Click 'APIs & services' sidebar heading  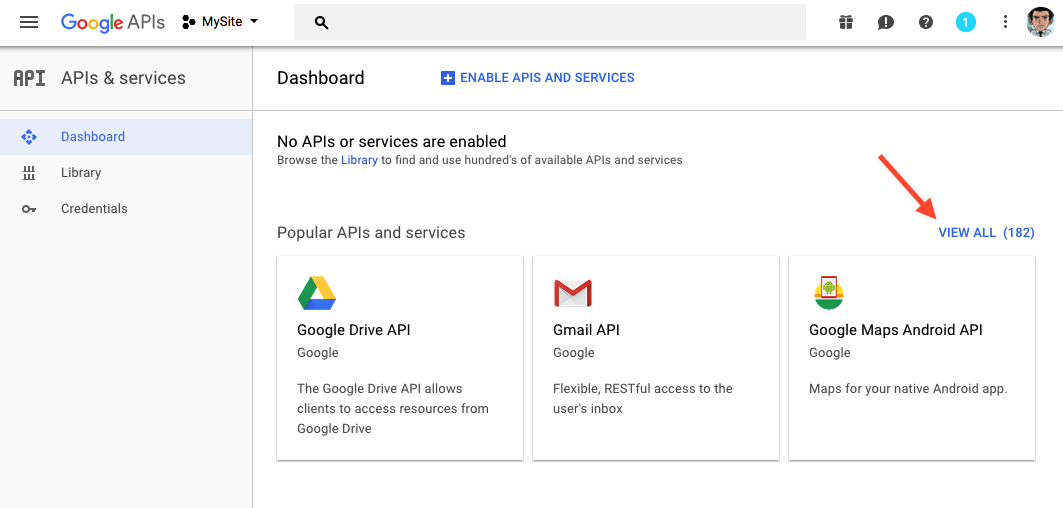(x=123, y=78)
